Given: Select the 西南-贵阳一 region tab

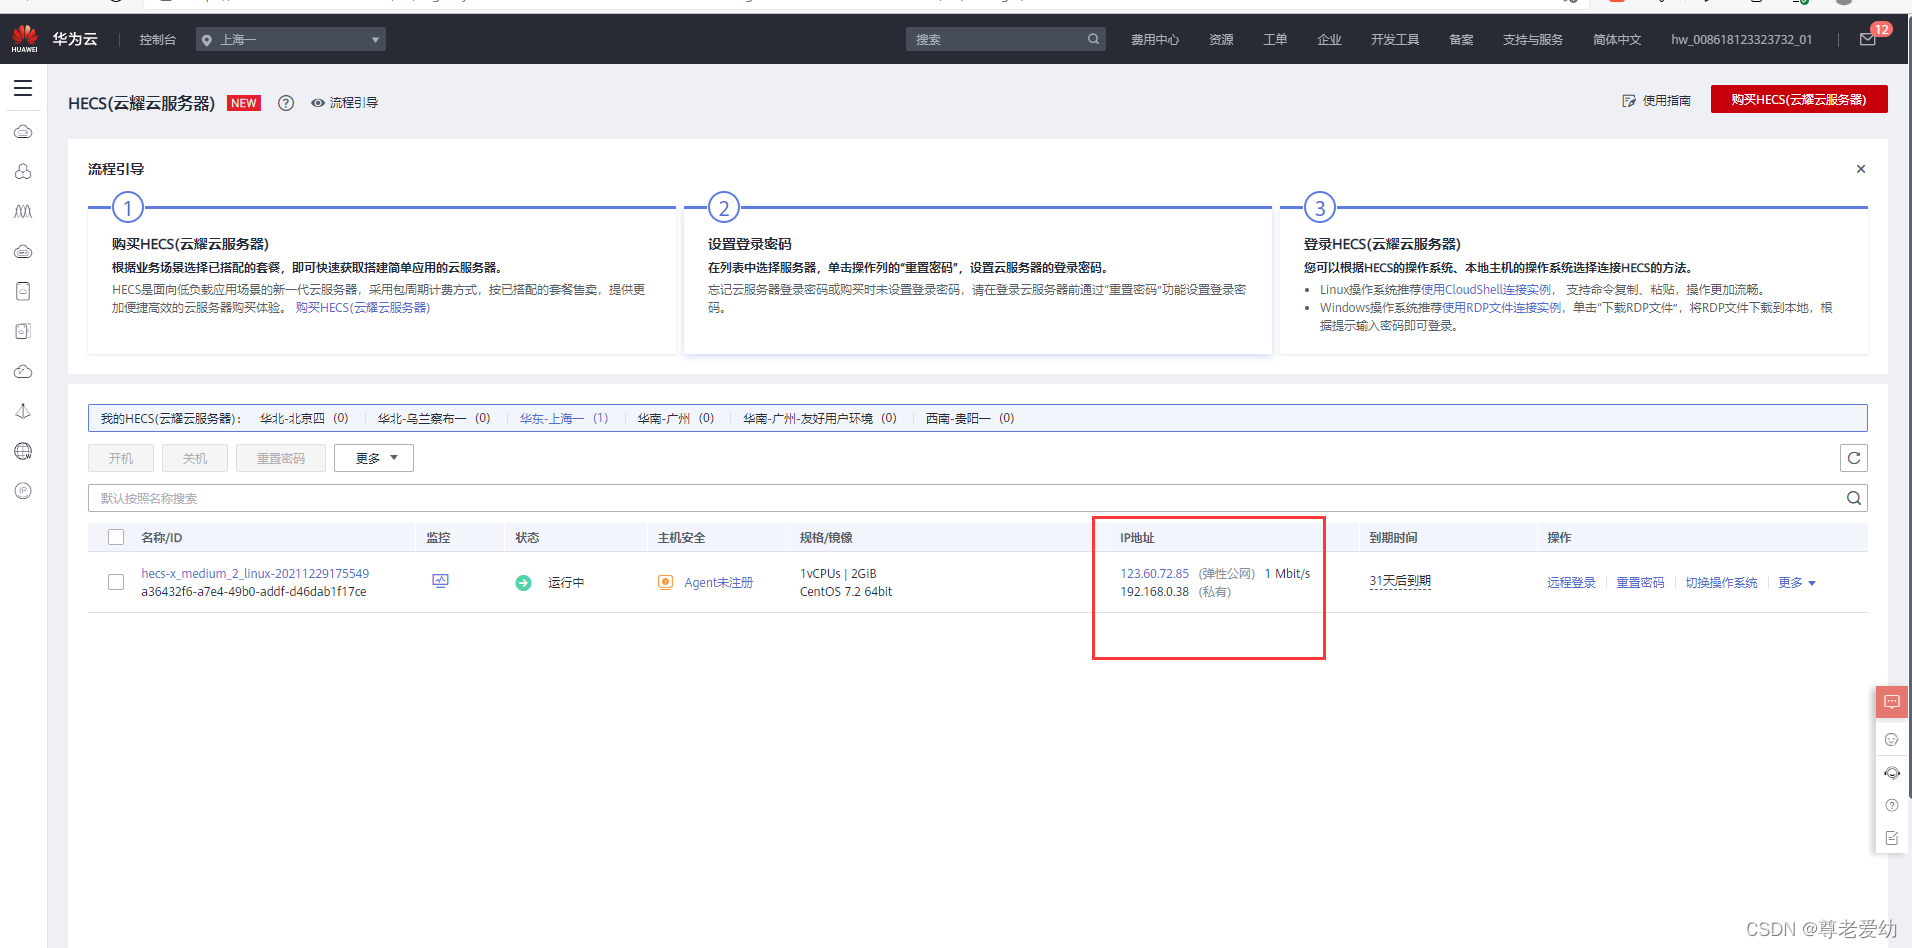Looking at the screenshot, I should click(x=970, y=418).
